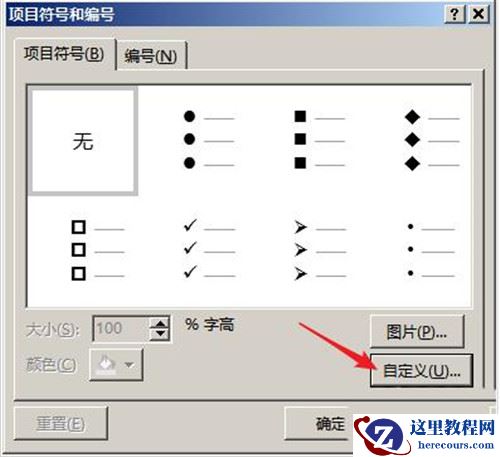Choose the hollow square bullet style
Screen dimensions: 500x457
(98, 250)
